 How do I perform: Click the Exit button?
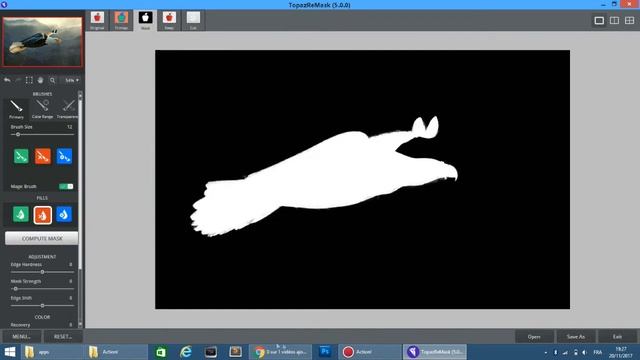point(617,337)
